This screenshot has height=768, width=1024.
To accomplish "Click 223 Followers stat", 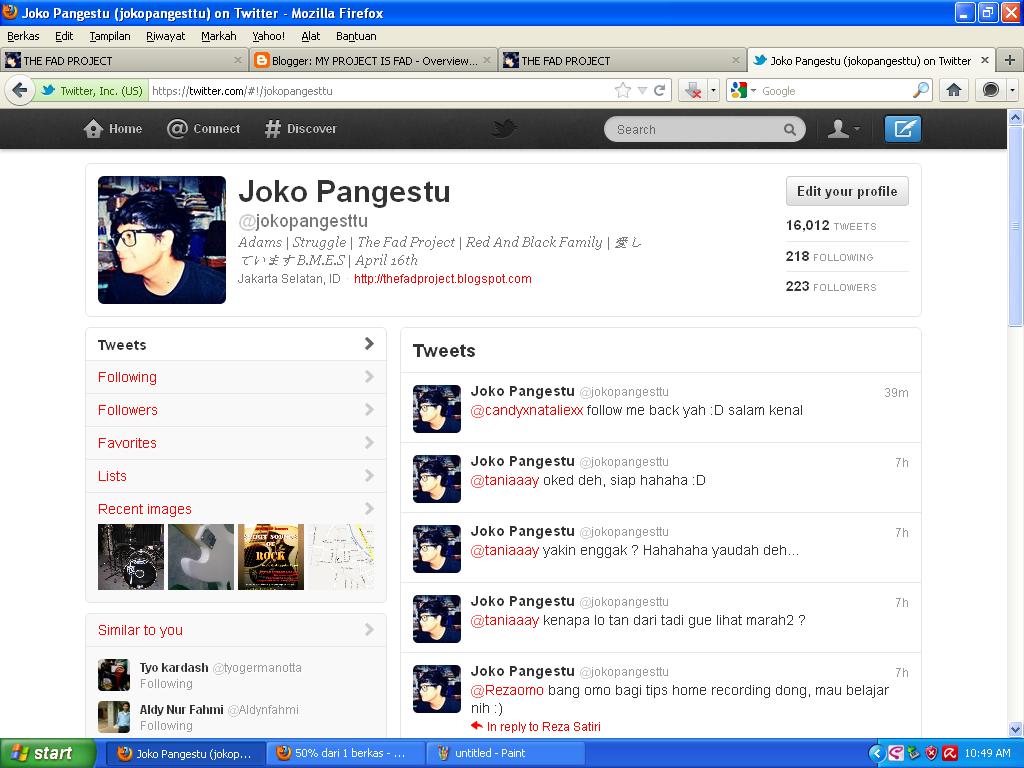I will pos(831,287).
